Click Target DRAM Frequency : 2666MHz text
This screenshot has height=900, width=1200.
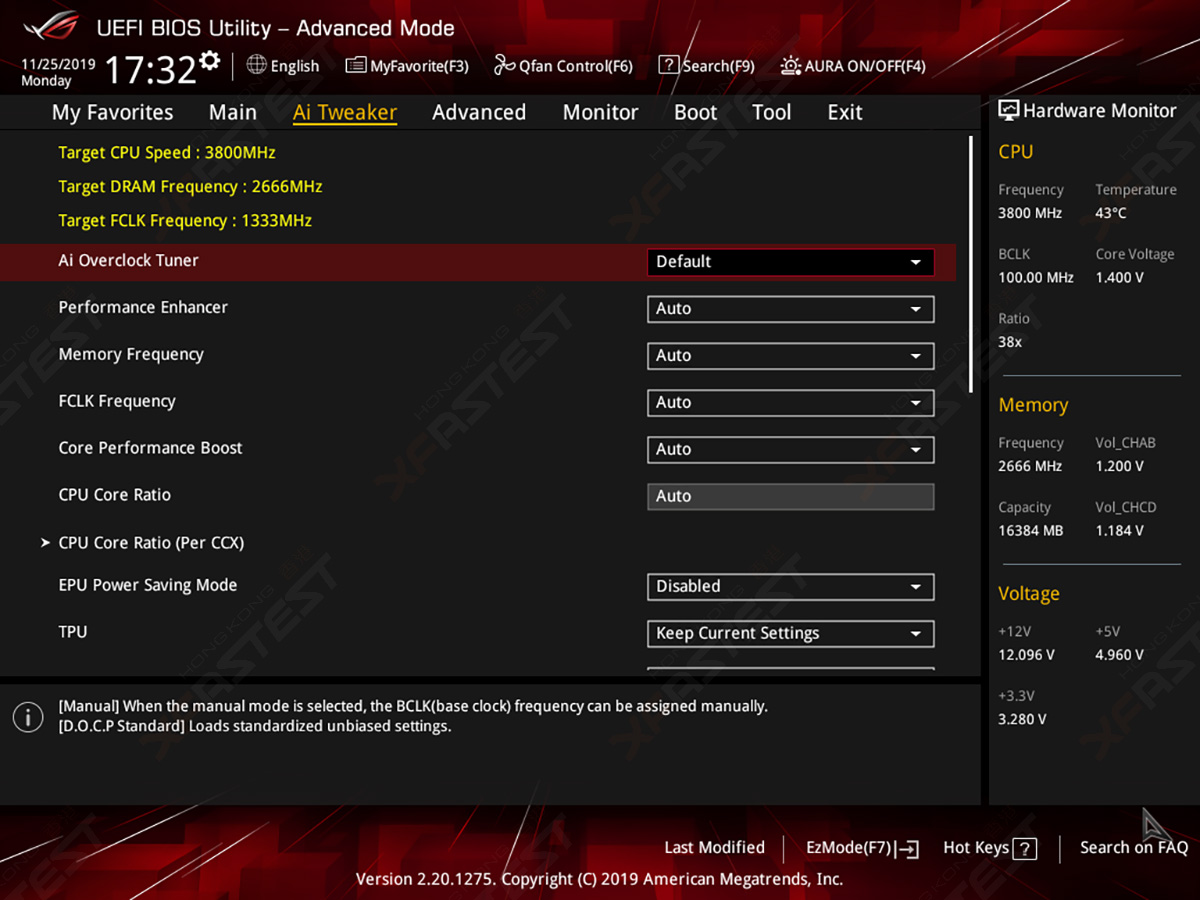click(190, 187)
